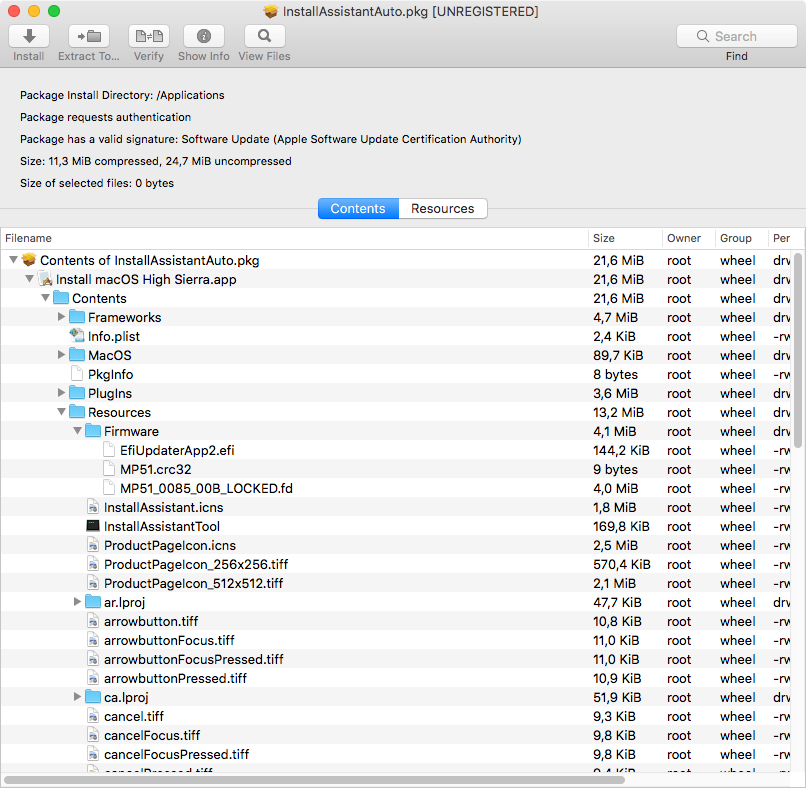Click the PlugIns folder icon
This screenshot has width=806, height=788.
click(77, 393)
